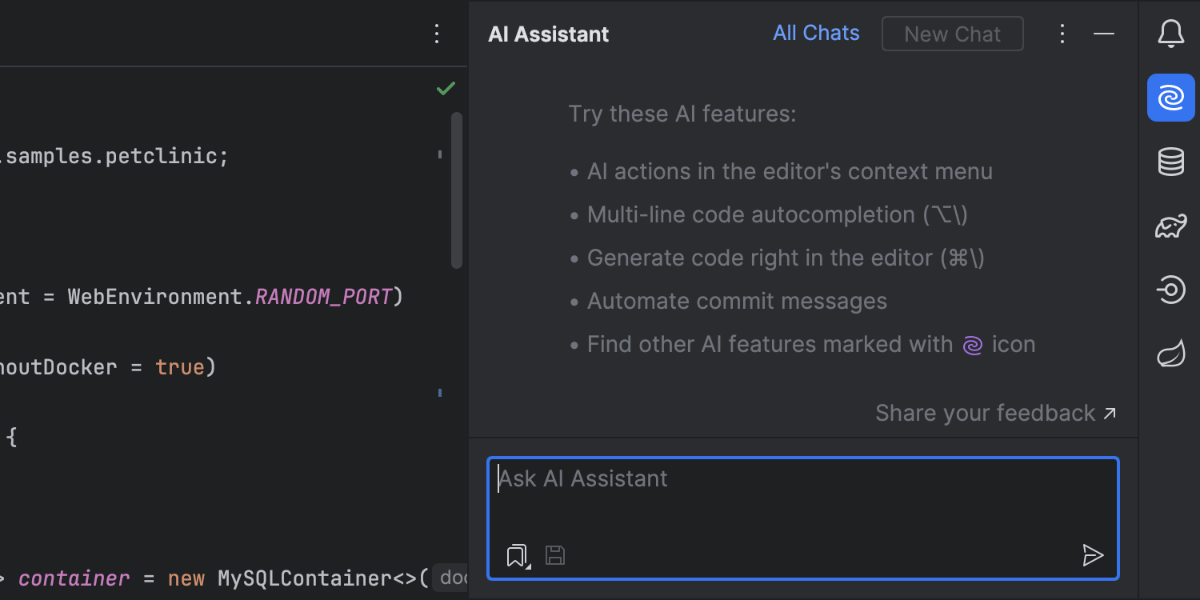Focus the Ask AI Assistant input field
This screenshot has height=600, width=1200.
point(800,500)
